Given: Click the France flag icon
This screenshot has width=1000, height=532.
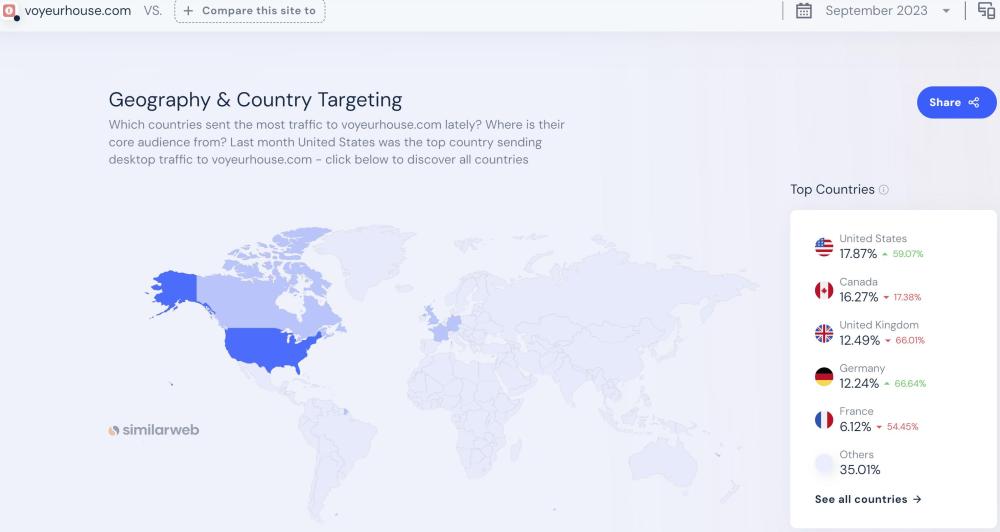Looking at the screenshot, I should [x=824, y=420].
